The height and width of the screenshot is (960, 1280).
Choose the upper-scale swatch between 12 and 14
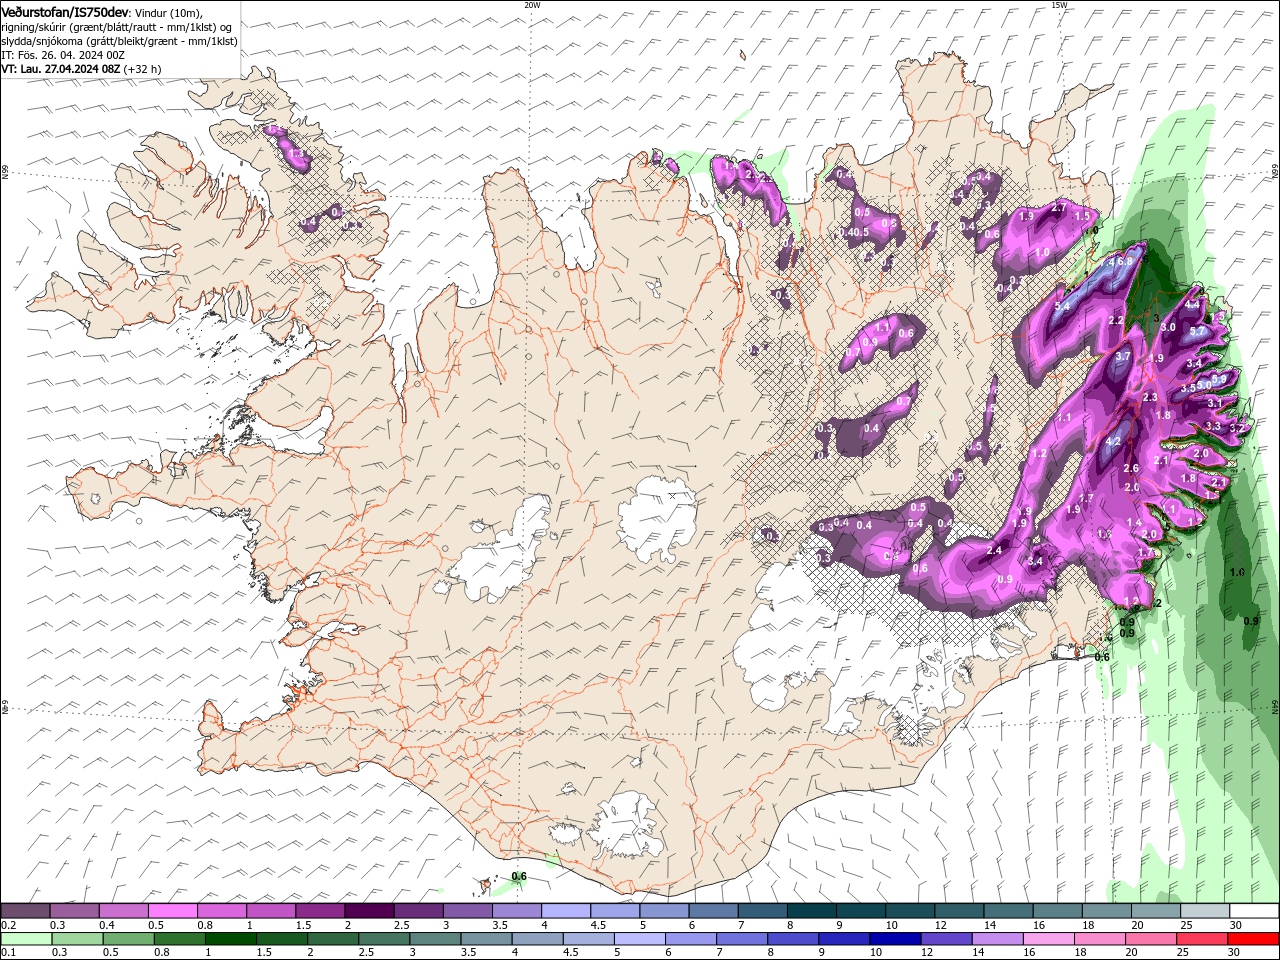957,911
